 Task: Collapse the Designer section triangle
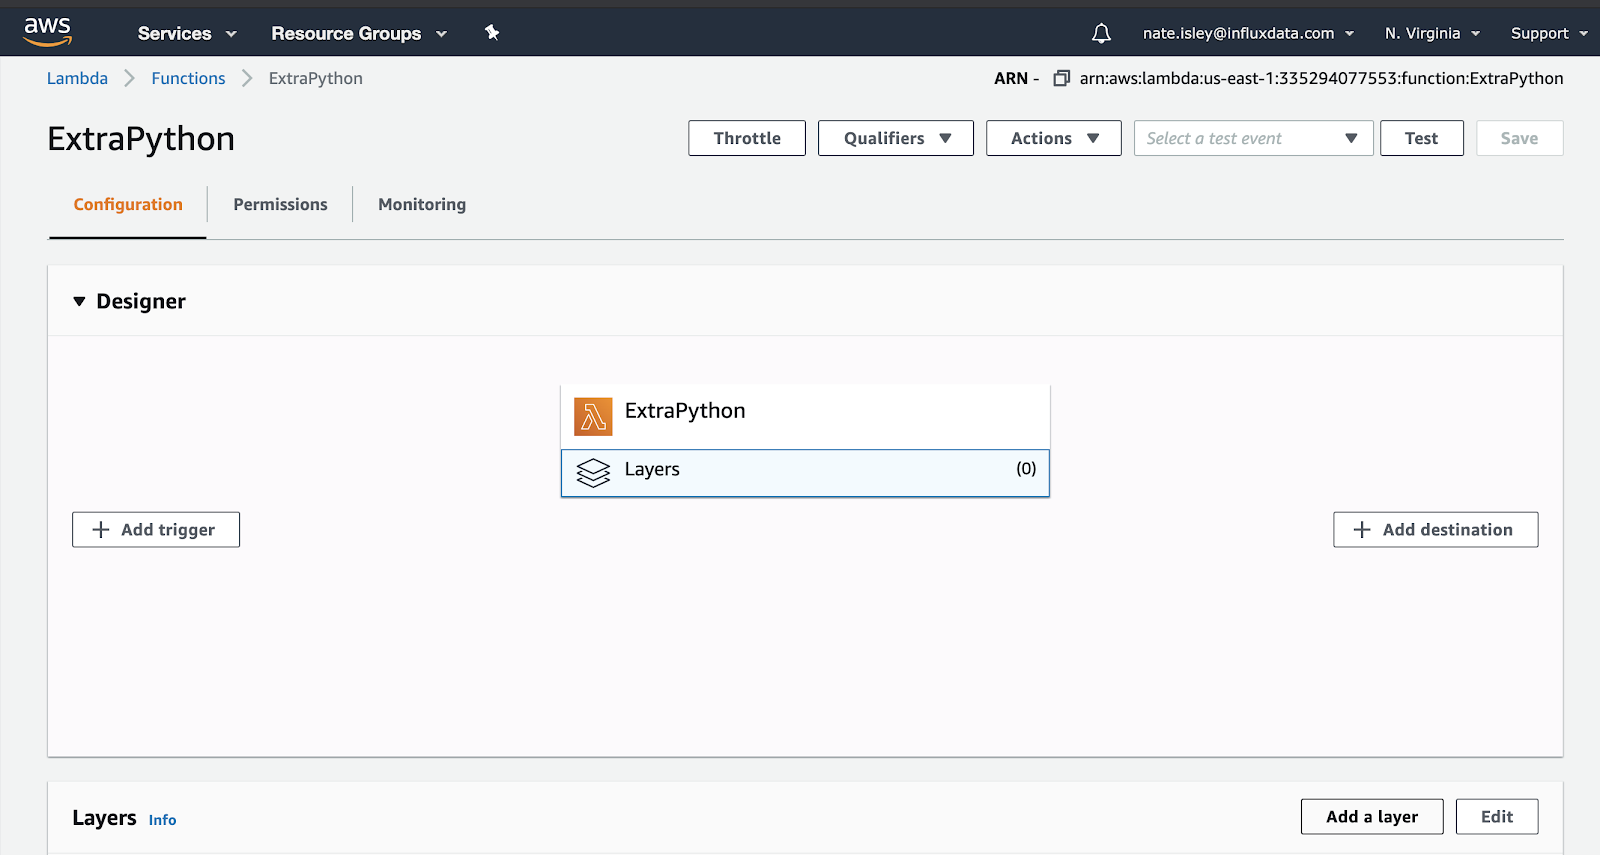point(79,301)
